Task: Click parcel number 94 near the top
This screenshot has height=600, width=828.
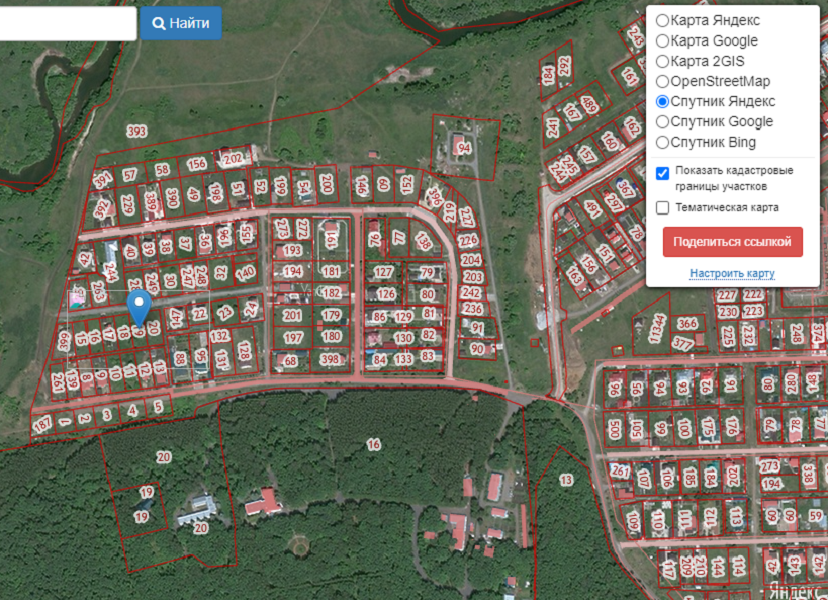Action: click(463, 148)
